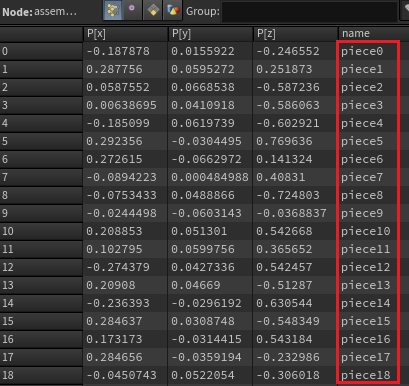This screenshot has width=409, height=386.
Task: Show Detail attributes in spreadsheet
Action: pyautogui.click(x=173, y=10)
